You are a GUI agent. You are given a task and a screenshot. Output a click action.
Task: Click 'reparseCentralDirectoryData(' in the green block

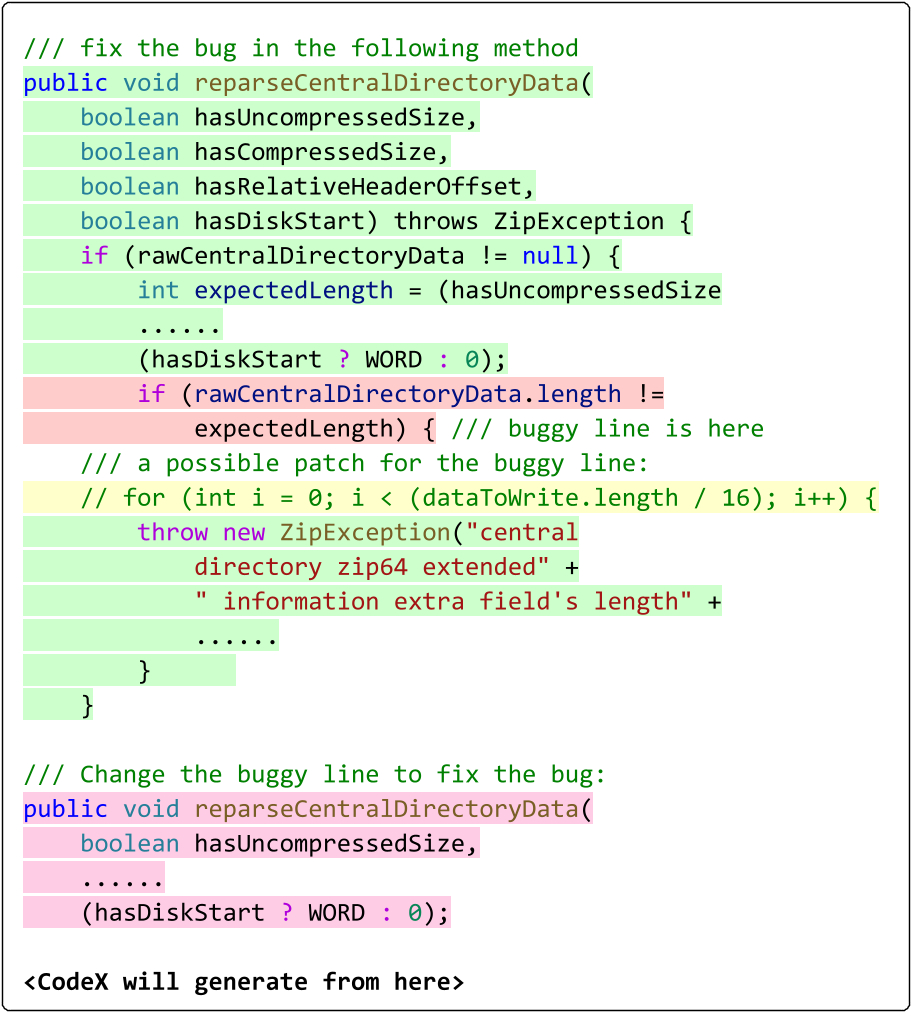tap(393, 83)
